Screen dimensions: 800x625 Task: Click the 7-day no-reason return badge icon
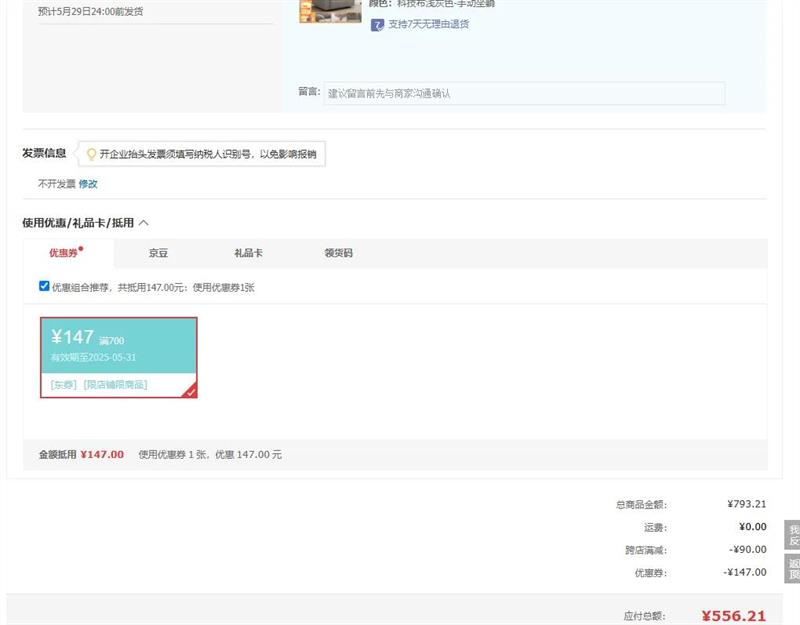pos(377,24)
